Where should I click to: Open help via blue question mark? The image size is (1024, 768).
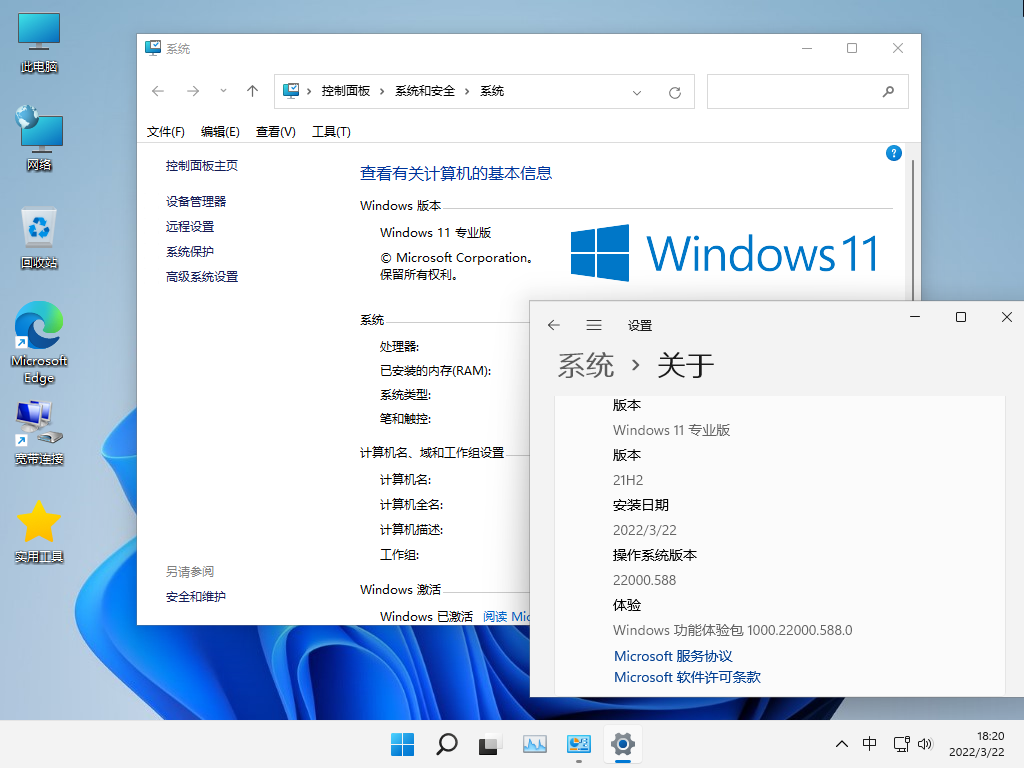(x=893, y=153)
